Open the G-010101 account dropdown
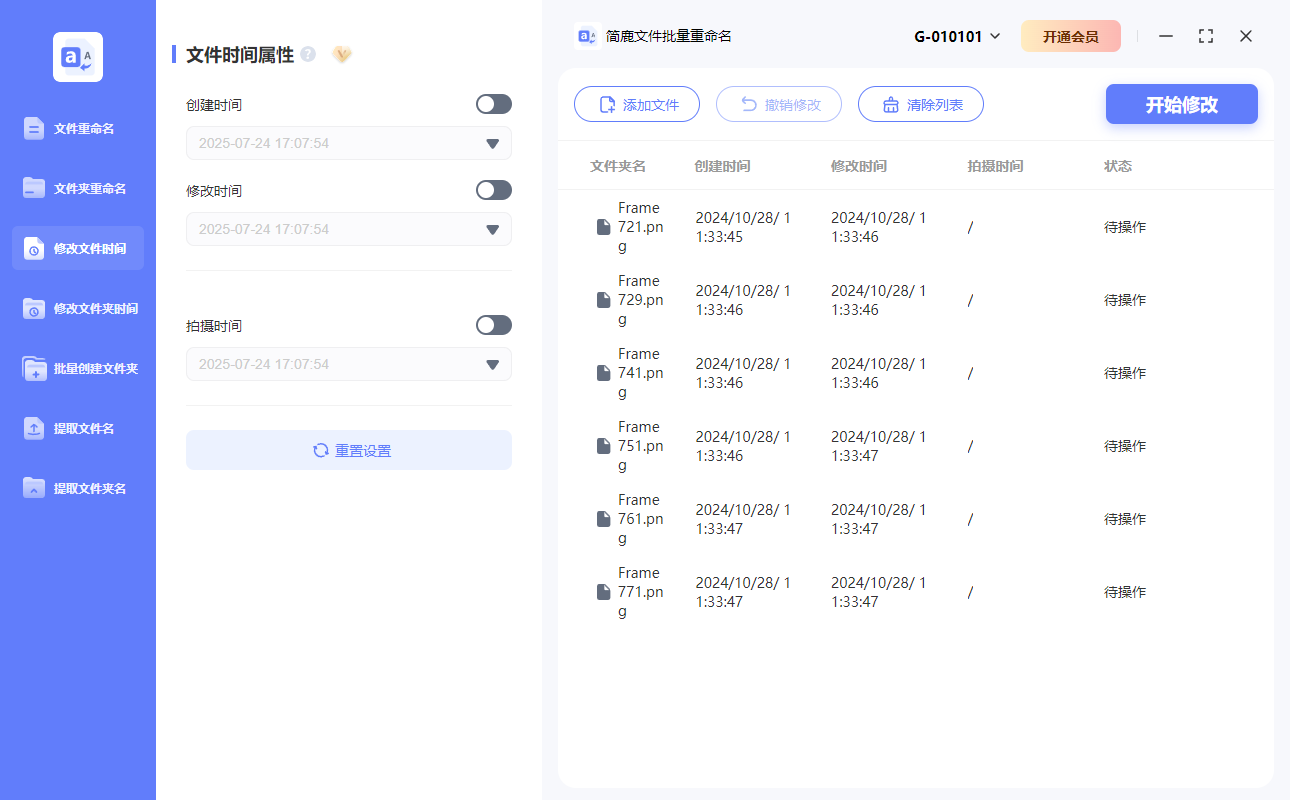This screenshot has width=1290, height=800. pyautogui.click(x=957, y=37)
